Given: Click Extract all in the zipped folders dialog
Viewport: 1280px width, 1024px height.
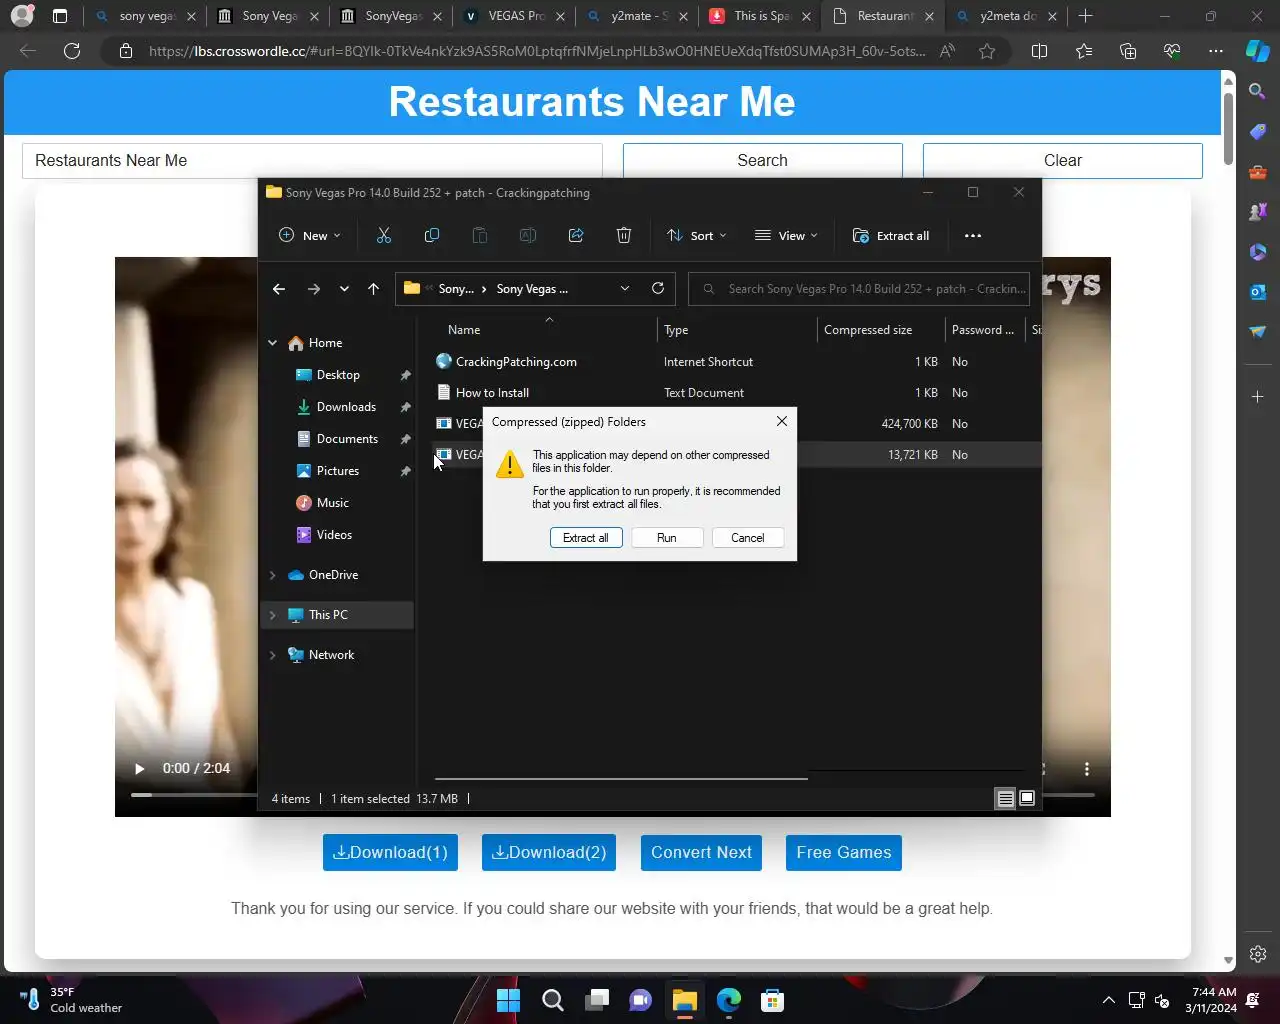Looking at the screenshot, I should [x=586, y=538].
